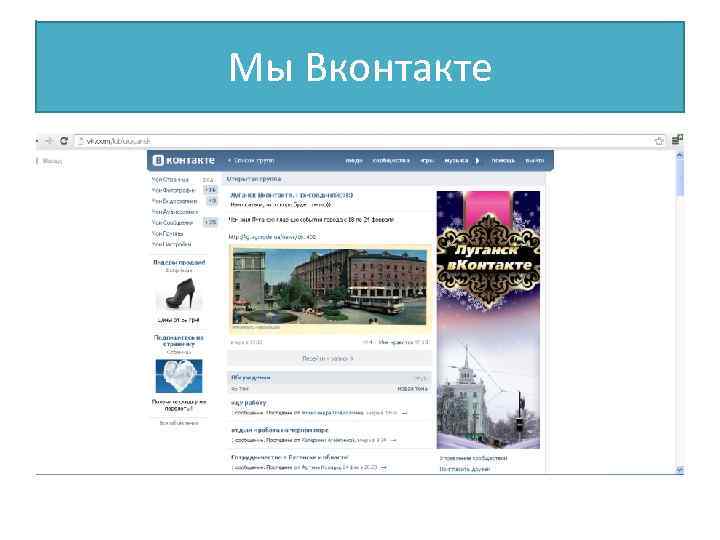
Task: Open 'Мои Настройки' in left sidebar
Action: click(171, 244)
